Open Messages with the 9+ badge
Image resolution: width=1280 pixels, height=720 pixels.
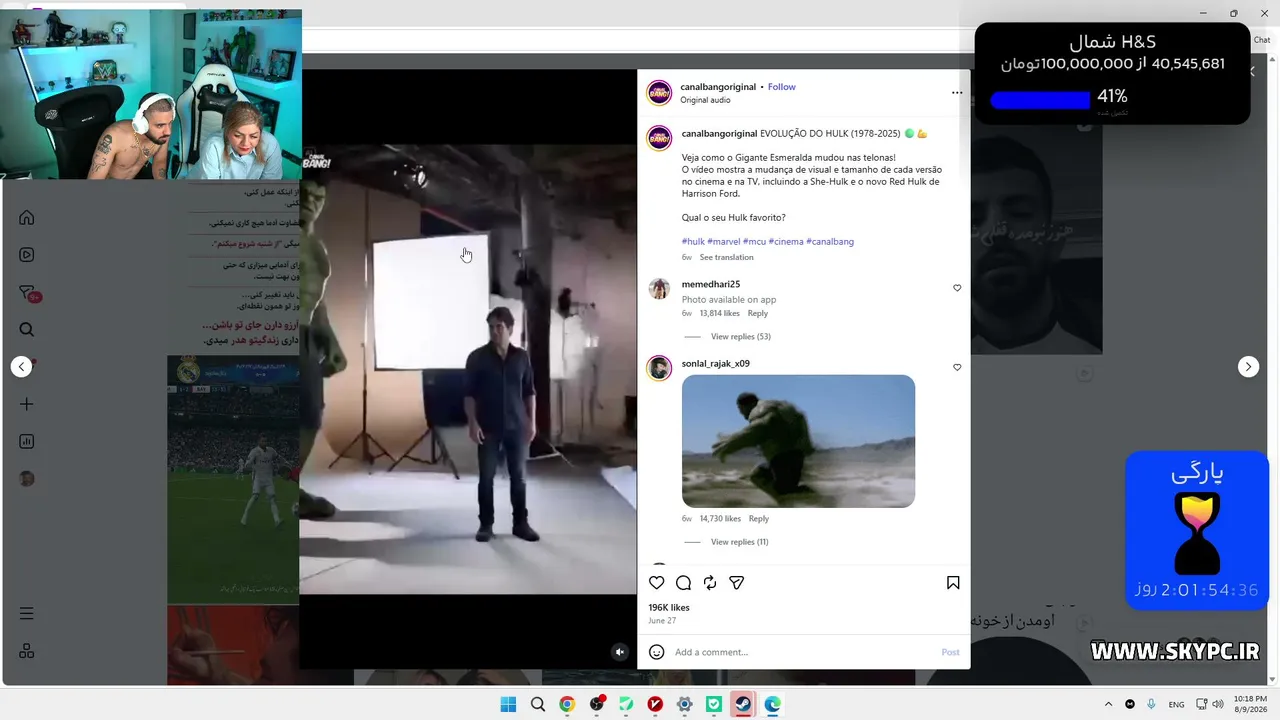28,293
